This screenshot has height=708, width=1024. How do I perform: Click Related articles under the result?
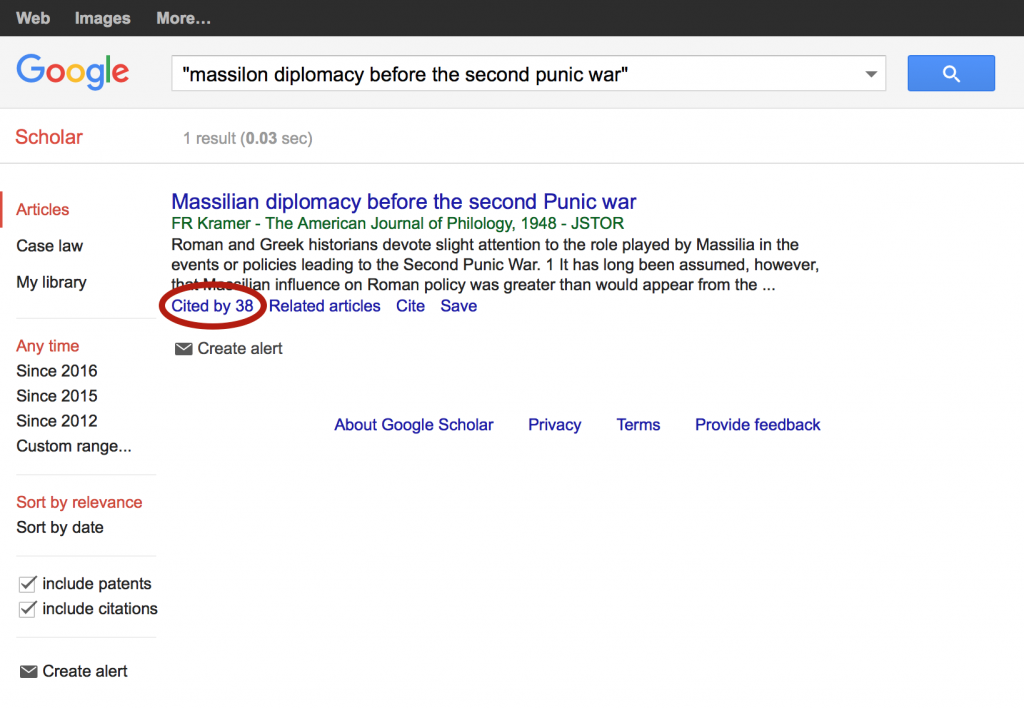[x=324, y=306]
